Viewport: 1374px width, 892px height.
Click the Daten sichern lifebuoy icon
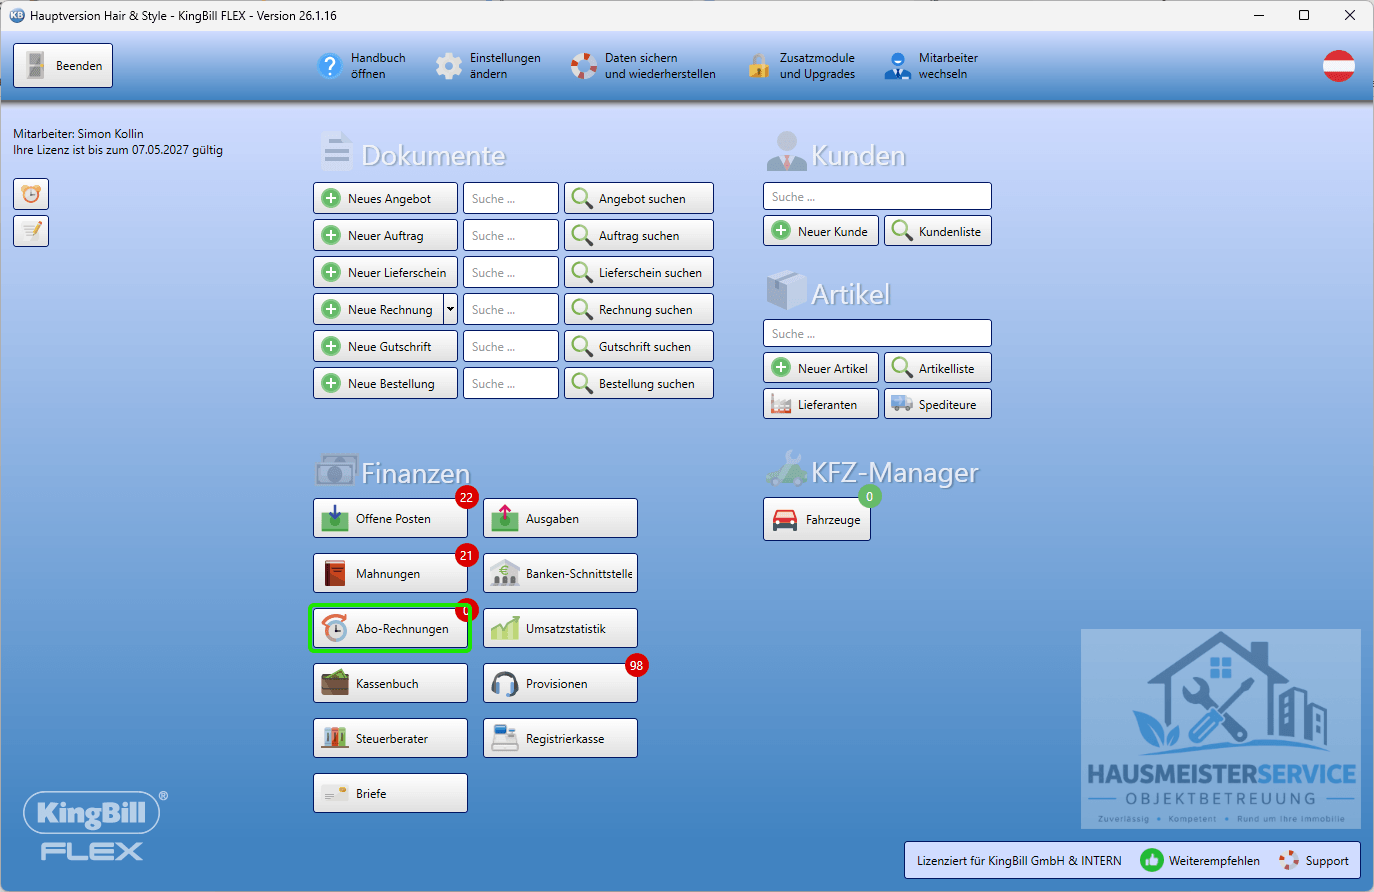[584, 66]
